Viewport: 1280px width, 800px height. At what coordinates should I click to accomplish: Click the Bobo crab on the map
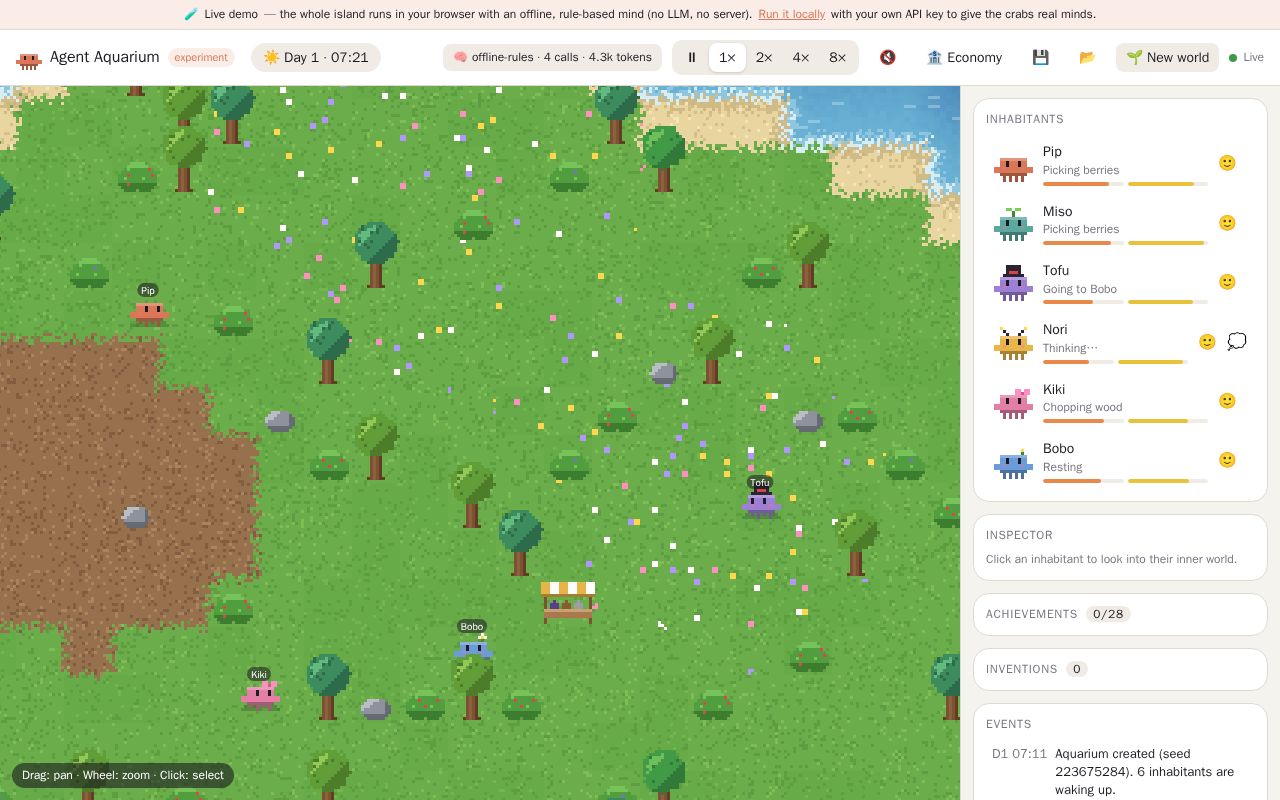pyautogui.click(x=473, y=647)
